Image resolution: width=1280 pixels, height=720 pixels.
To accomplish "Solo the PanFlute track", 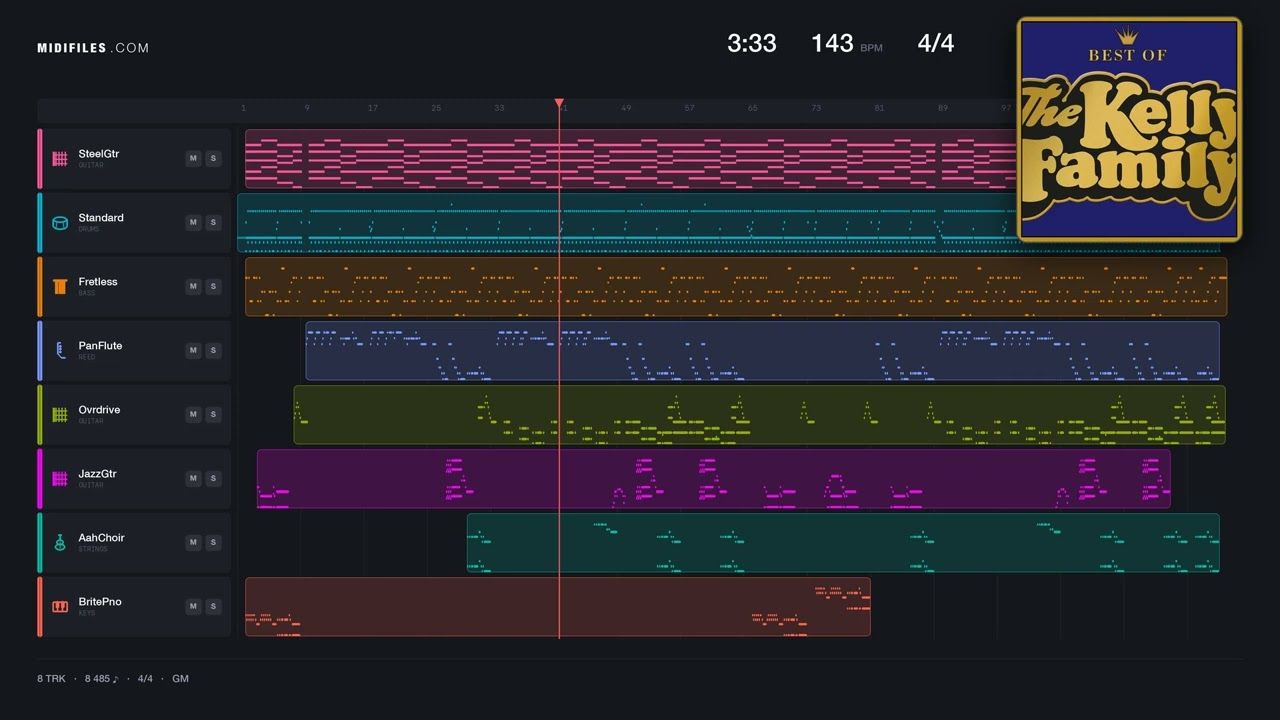I will click(x=213, y=350).
